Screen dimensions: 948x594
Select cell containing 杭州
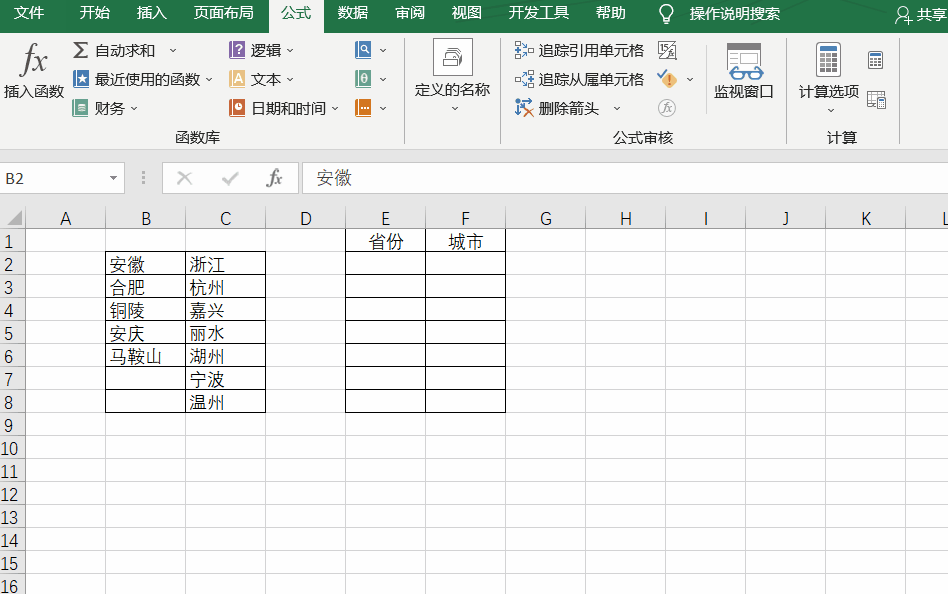point(226,287)
